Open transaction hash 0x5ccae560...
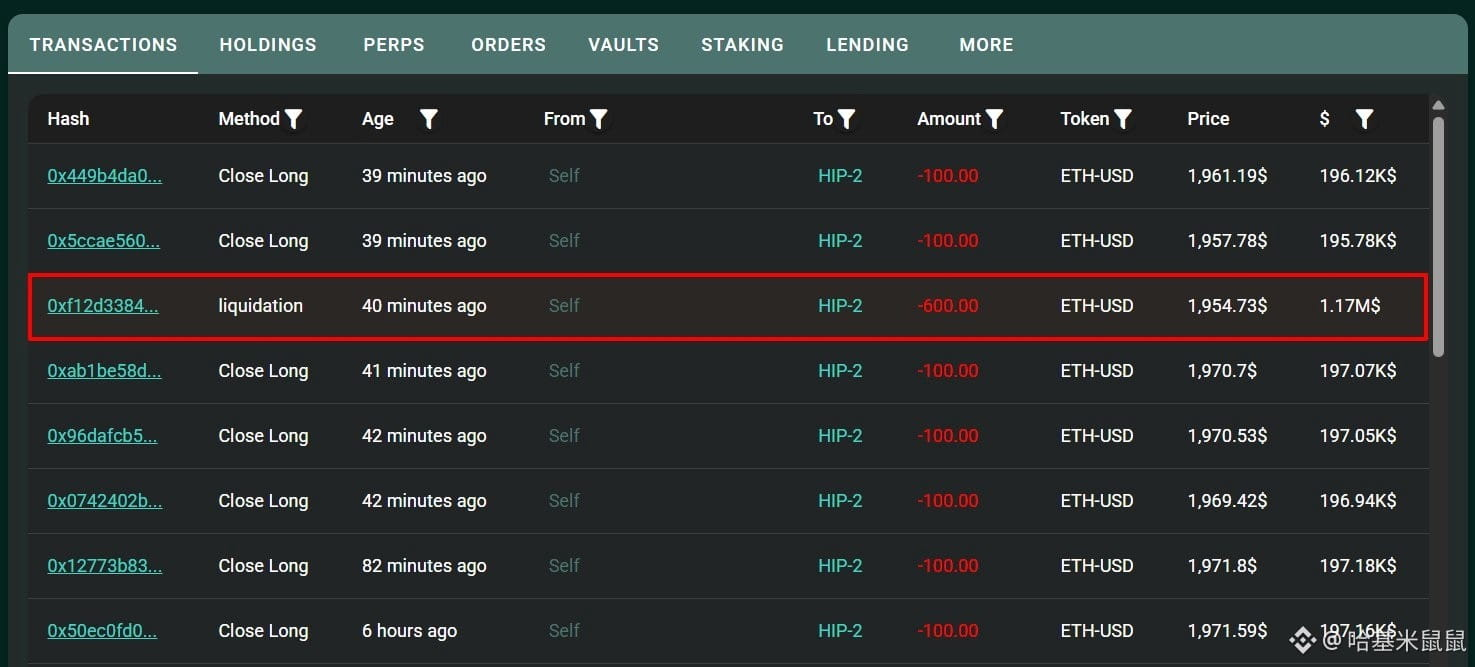Screen dimensions: 1475x667 (104, 241)
